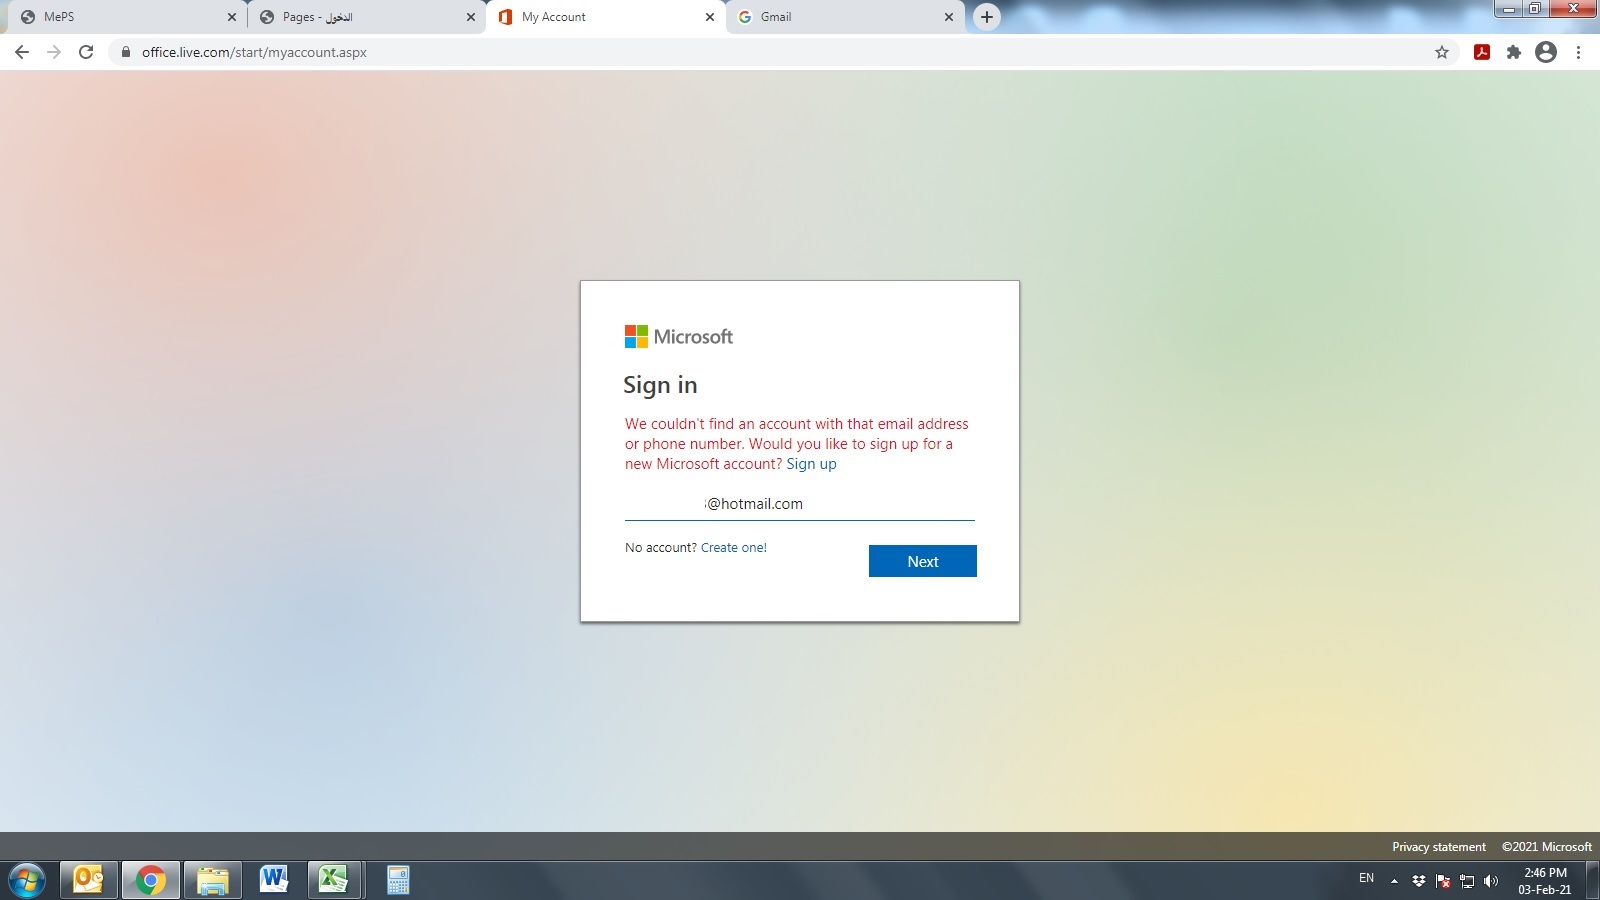View site security lock information
Screen dimensions: 1600x900
(x=126, y=52)
